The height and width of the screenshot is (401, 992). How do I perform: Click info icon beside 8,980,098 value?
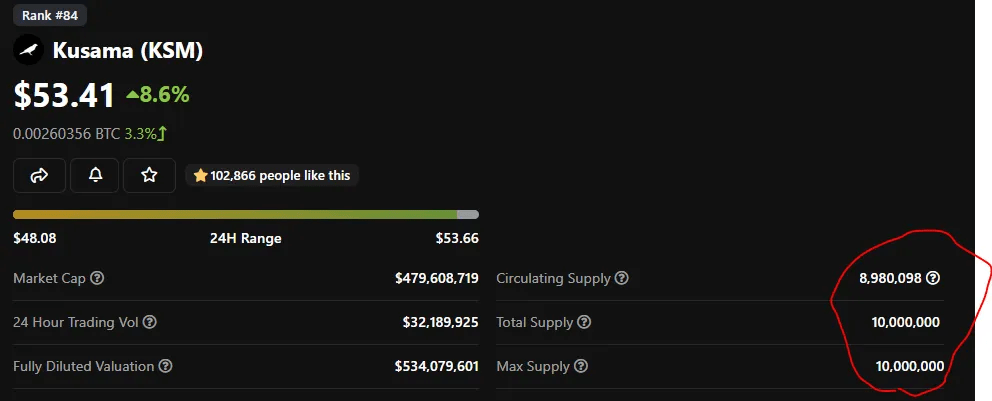[x=933, y=278]
